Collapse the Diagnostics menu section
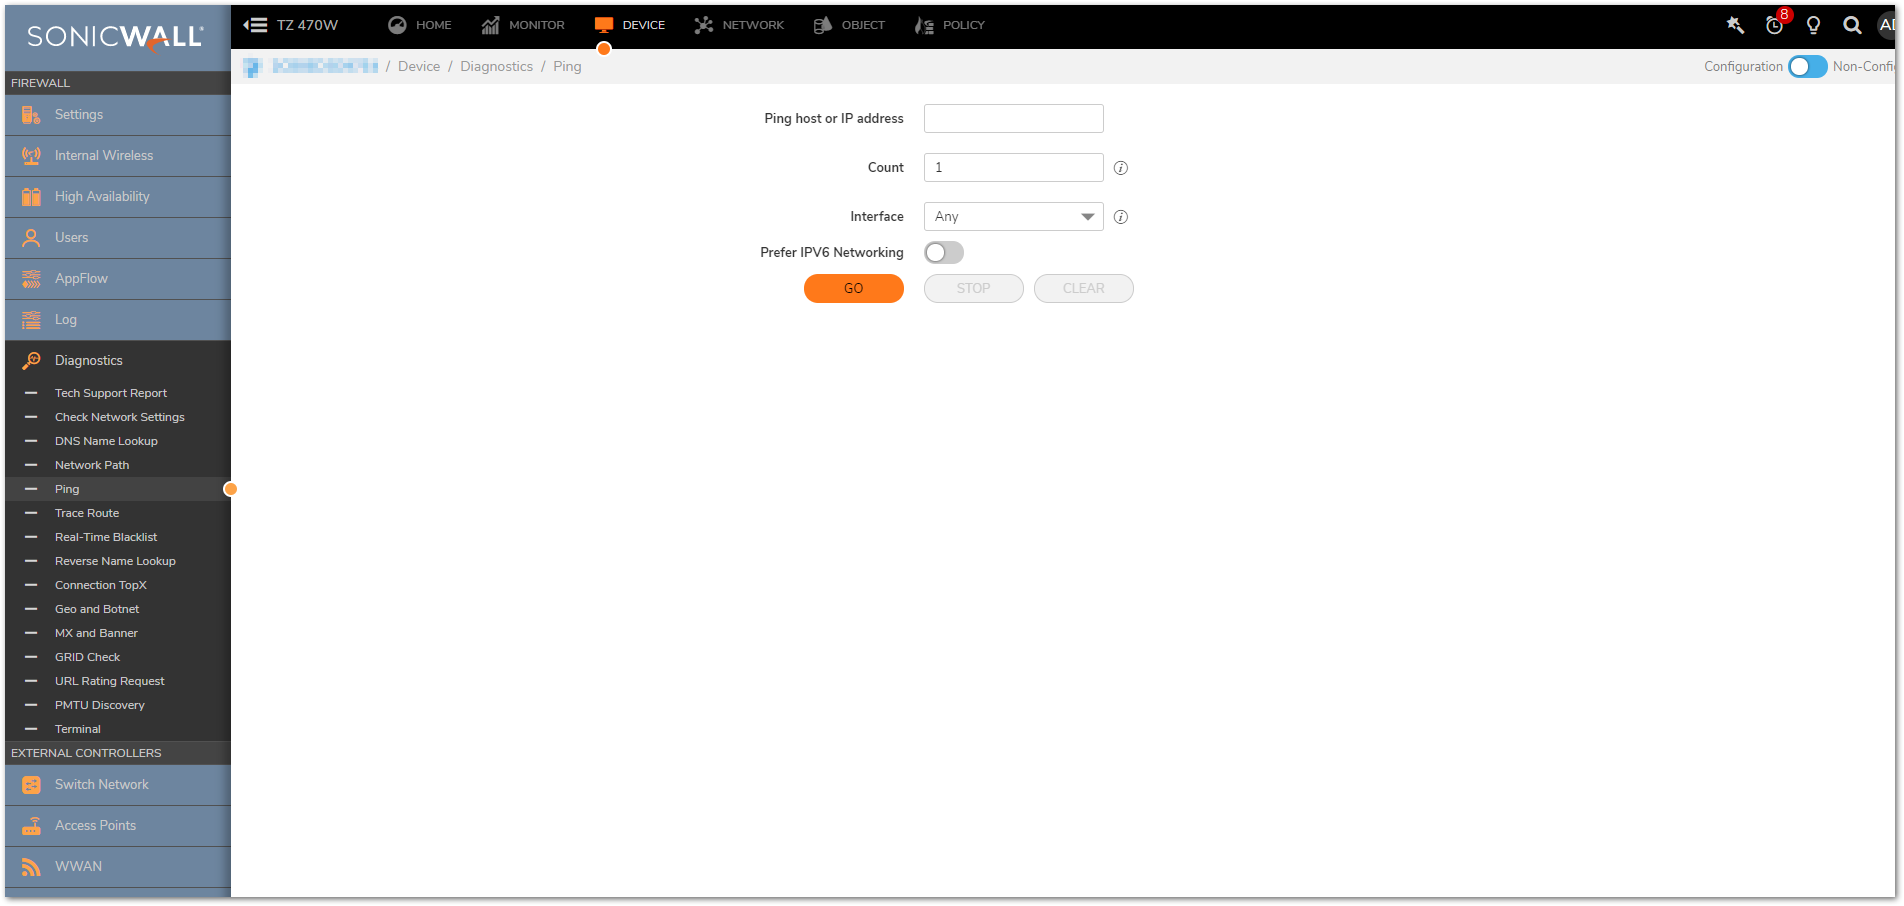Image resolution: width=1904 pixels, height=906 pixels. click(118, 361)
